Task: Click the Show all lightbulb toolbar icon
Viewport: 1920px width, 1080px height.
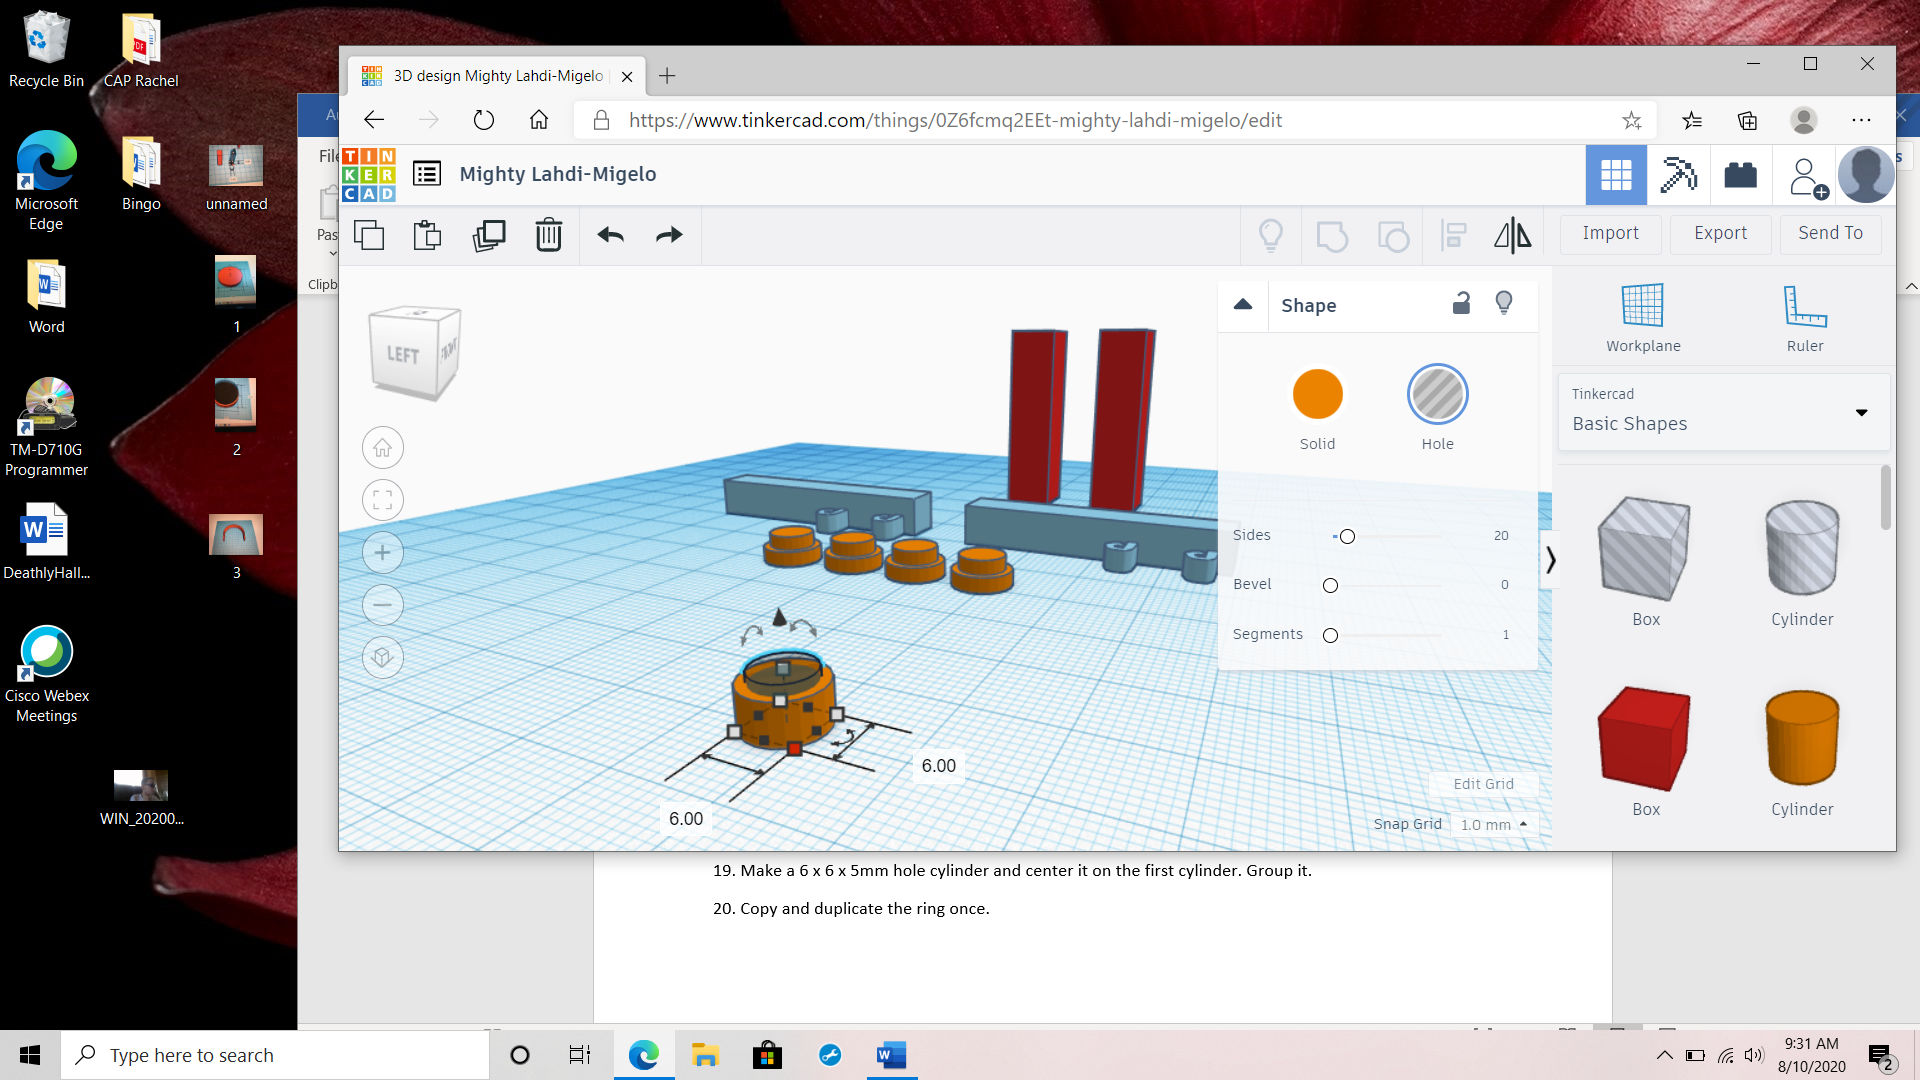Action: [x=1271, y=235]
